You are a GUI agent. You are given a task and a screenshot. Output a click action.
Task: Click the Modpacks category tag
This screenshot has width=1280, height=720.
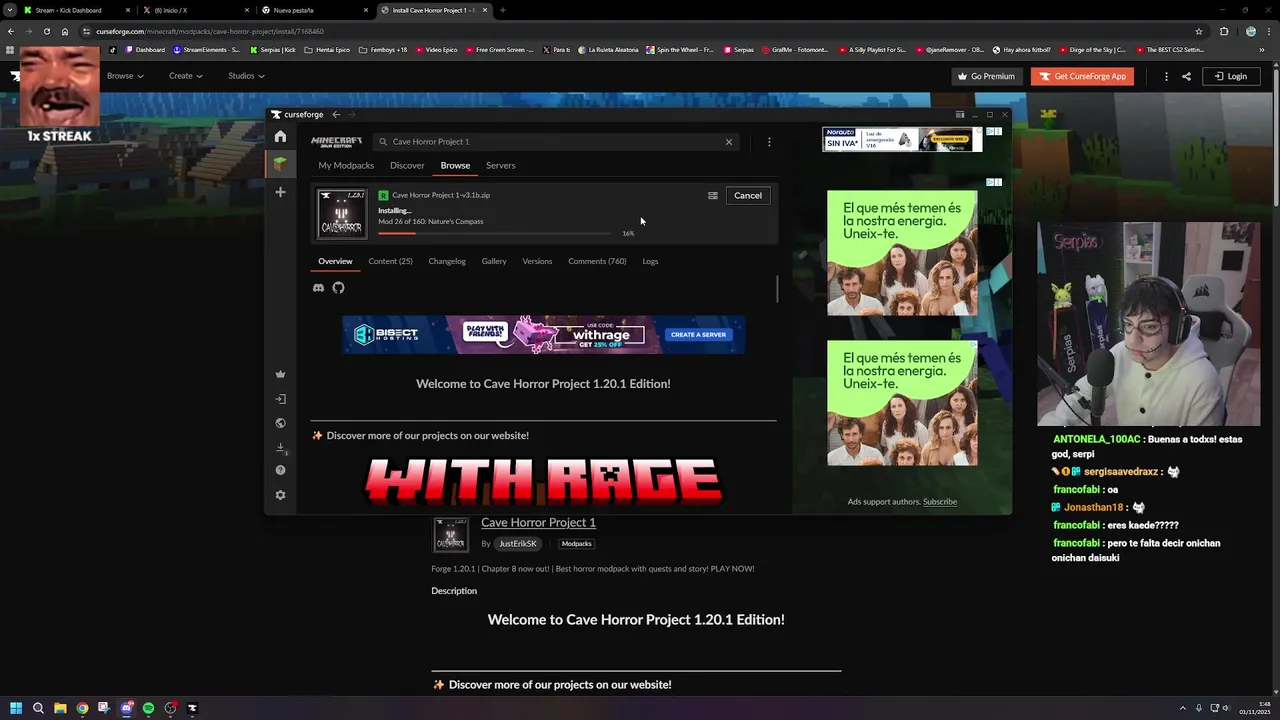point(576,544)
